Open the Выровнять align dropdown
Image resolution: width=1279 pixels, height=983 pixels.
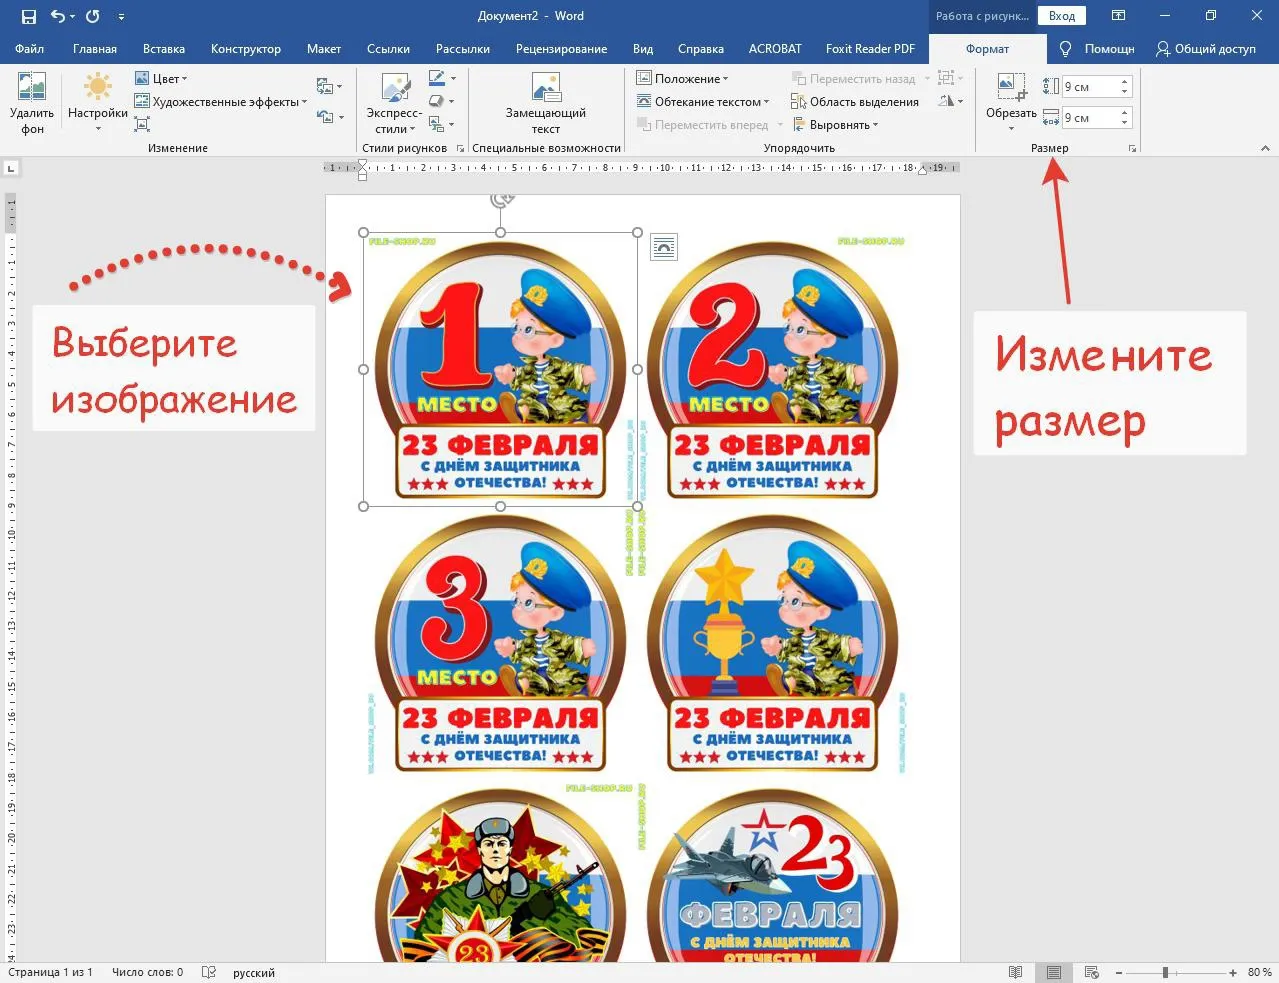[x=835, y=125]
